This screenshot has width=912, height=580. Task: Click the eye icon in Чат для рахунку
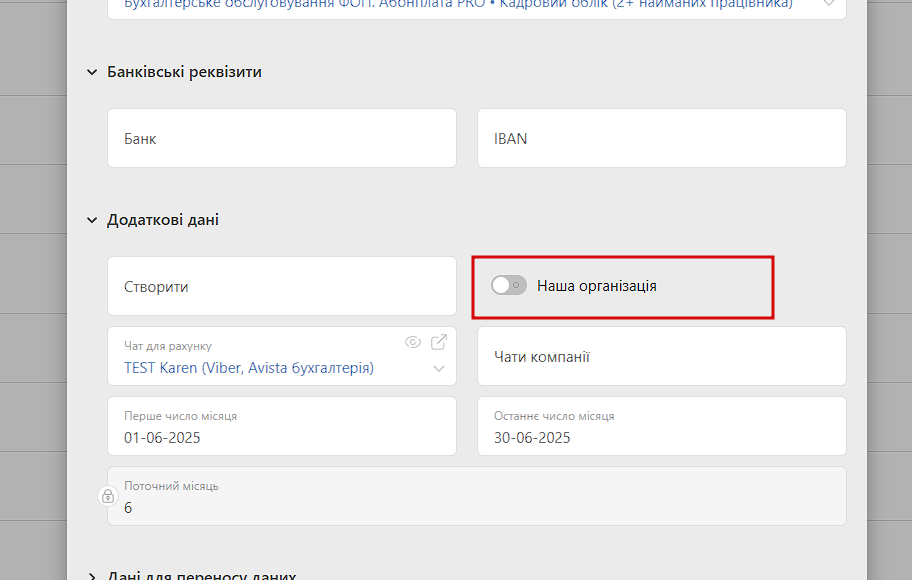click(413, 343)
